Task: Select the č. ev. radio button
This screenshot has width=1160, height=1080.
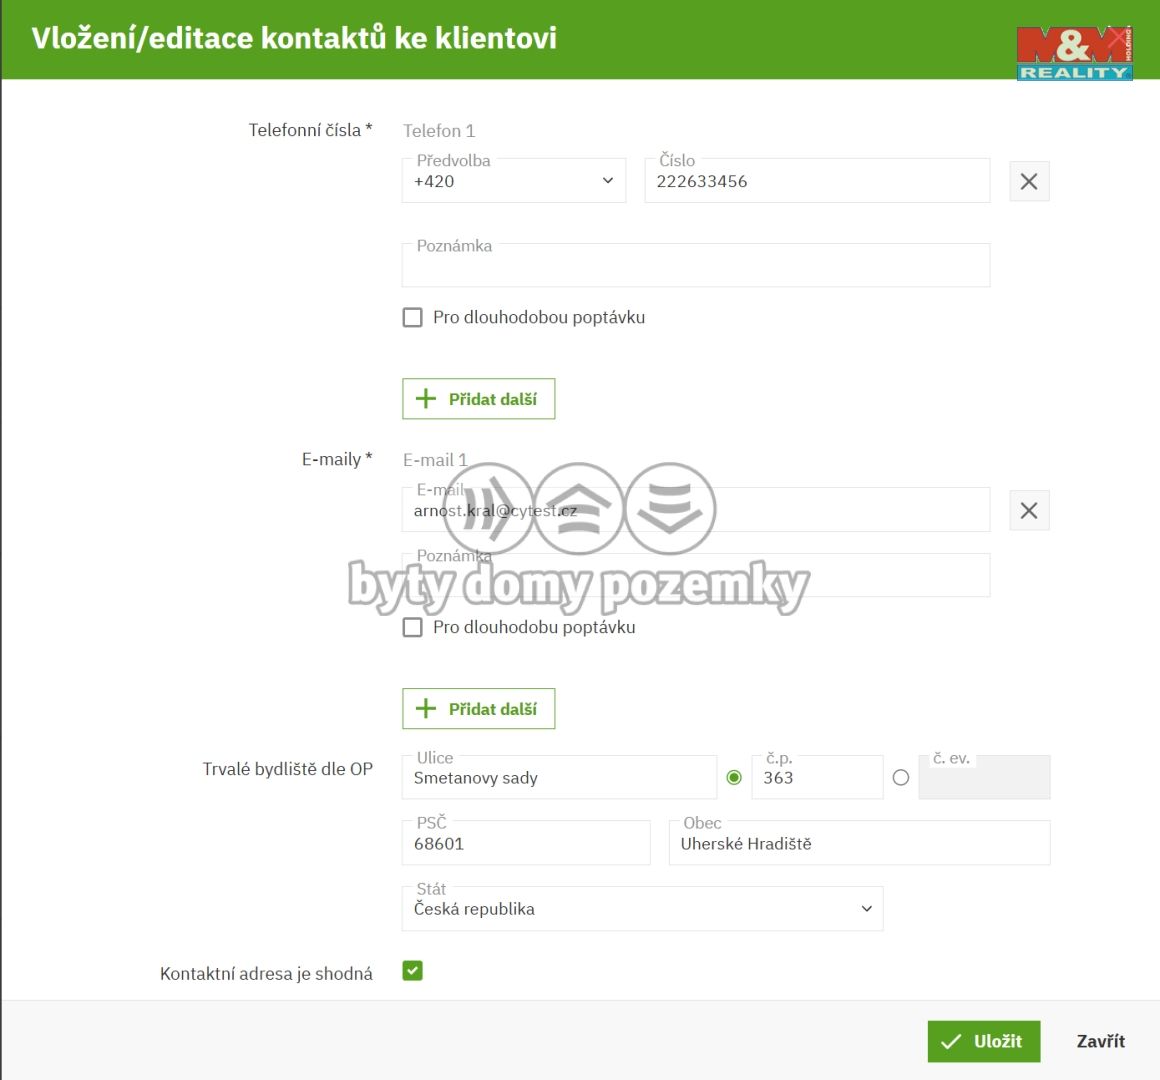Action: point(901,778)
